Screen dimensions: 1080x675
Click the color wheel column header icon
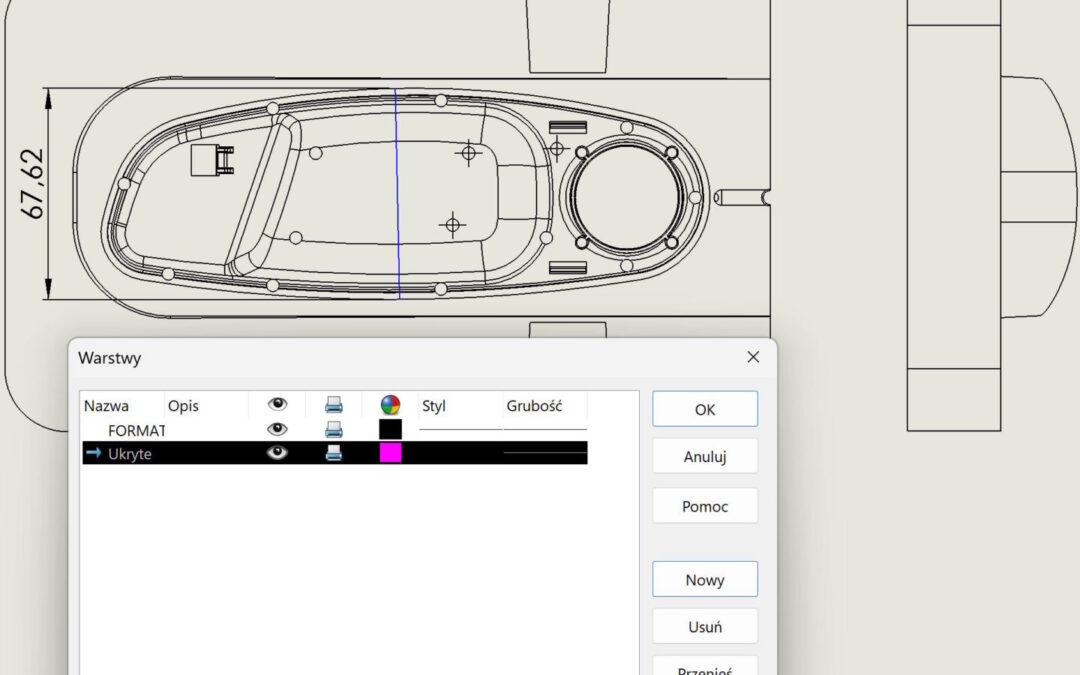tap(390, 405)
